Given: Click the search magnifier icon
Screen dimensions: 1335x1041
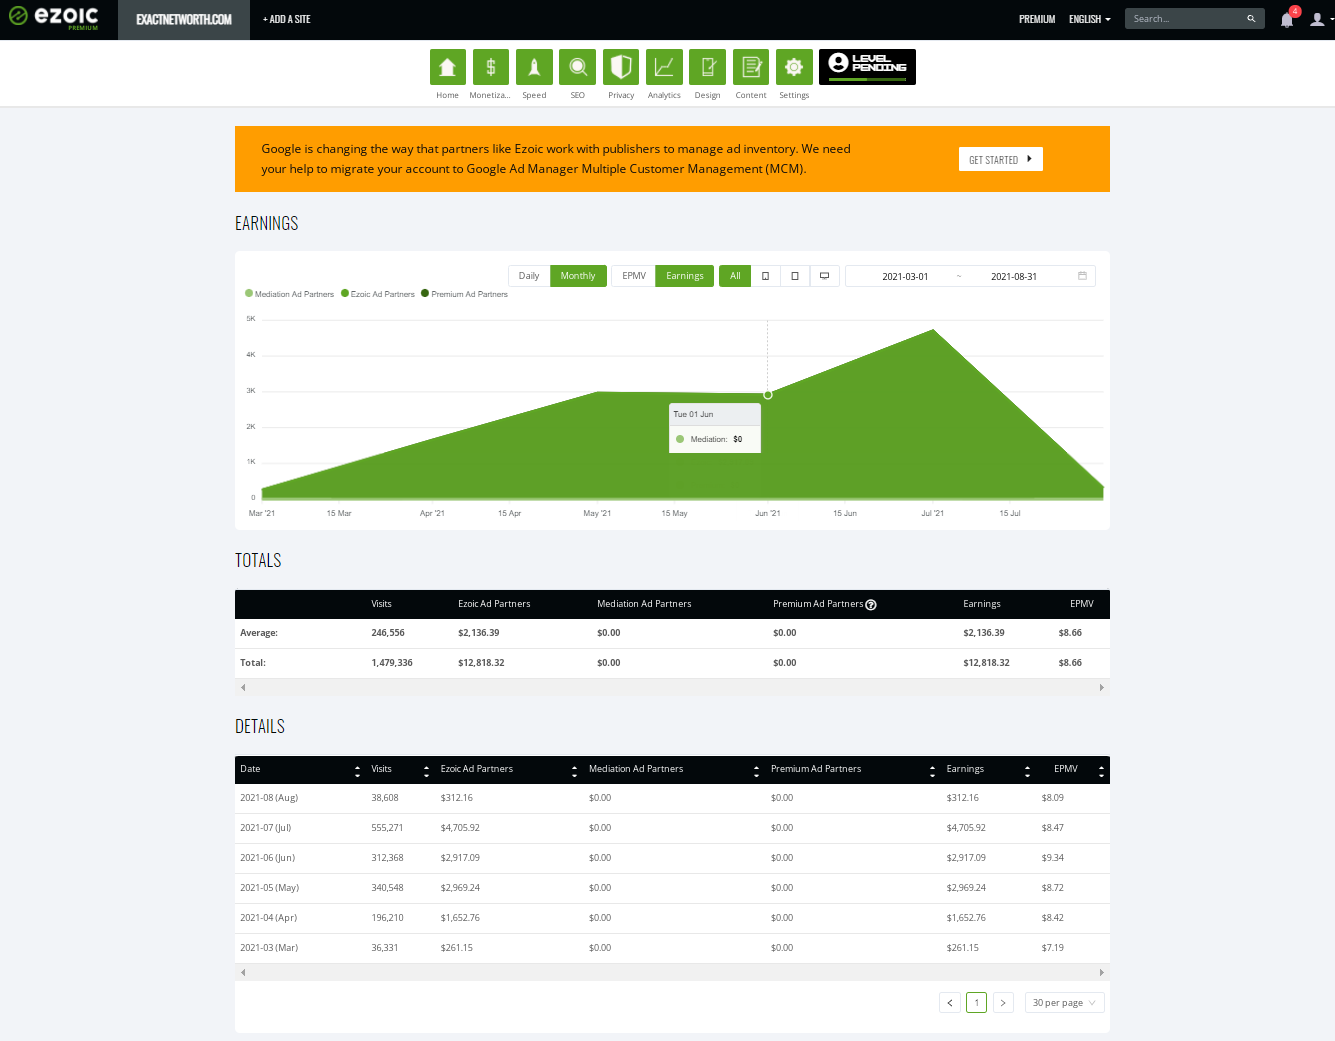Looking at the screenshot, I should pos(1251,19).
